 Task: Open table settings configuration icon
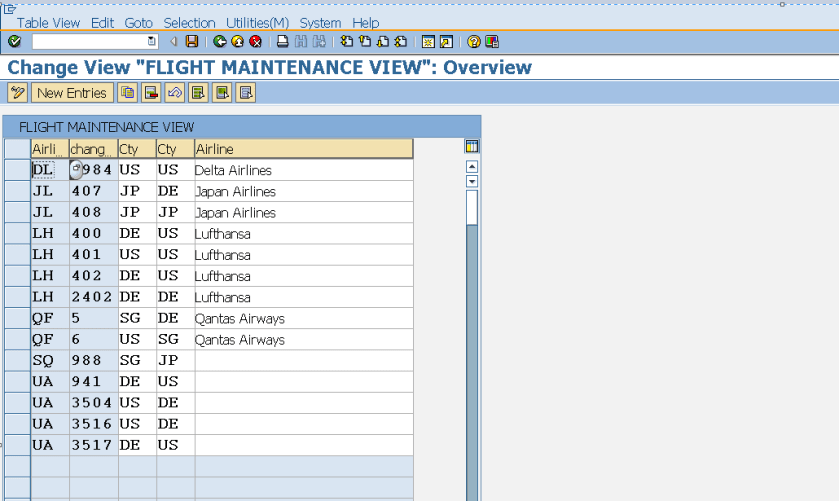pyautogui.click(x=472, y=147)
